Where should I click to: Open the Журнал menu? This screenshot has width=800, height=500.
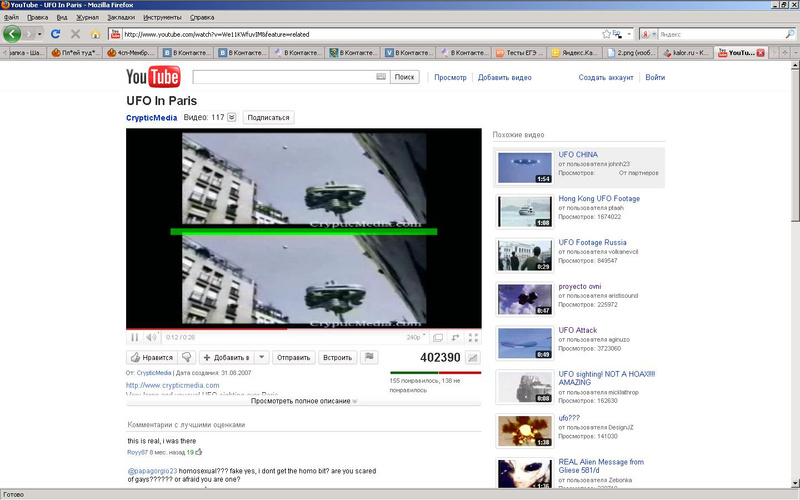click(87, 17)
